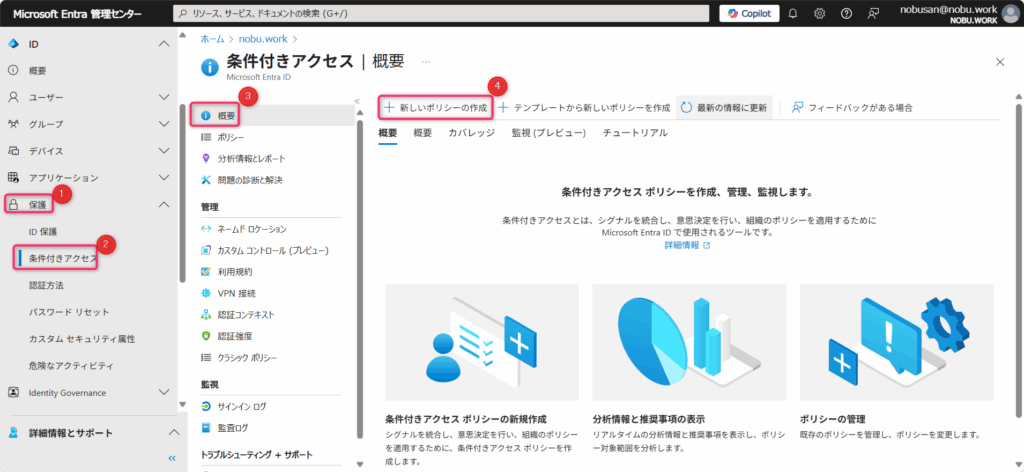Click the feedback person icon in header
This screenshot has width=1024, height=472.
pos(873,13)
